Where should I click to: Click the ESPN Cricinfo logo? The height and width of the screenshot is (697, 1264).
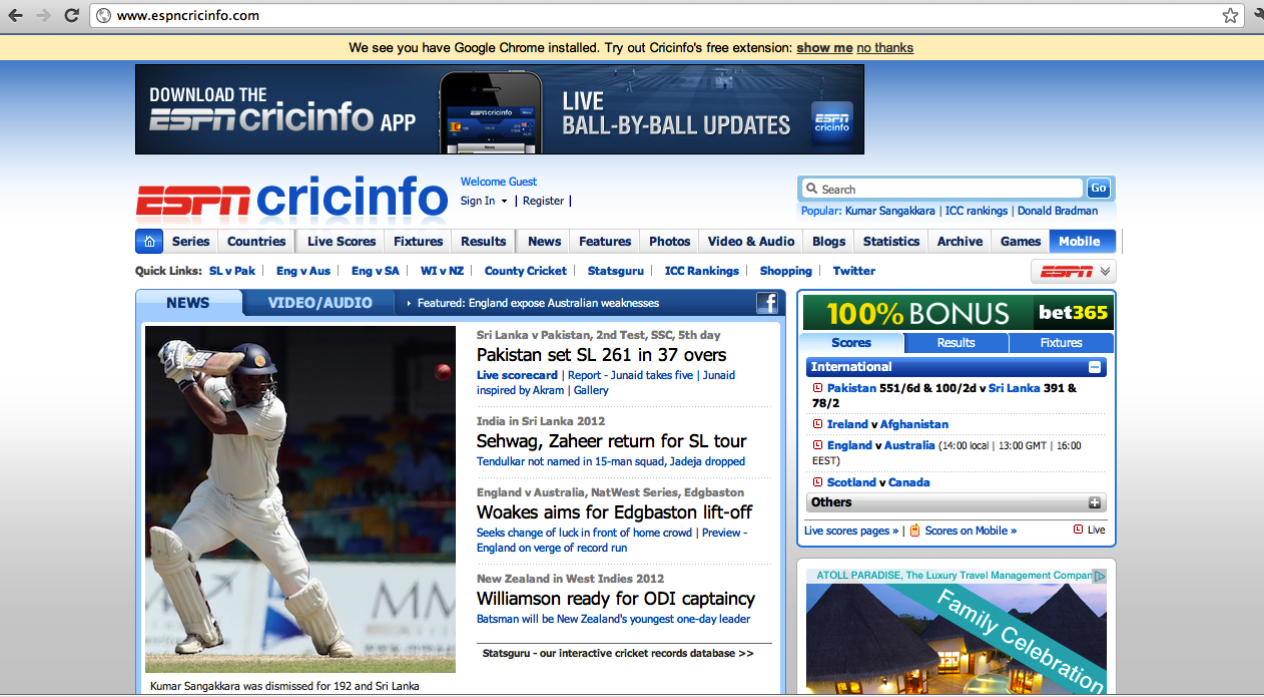(x=292, y=198)
